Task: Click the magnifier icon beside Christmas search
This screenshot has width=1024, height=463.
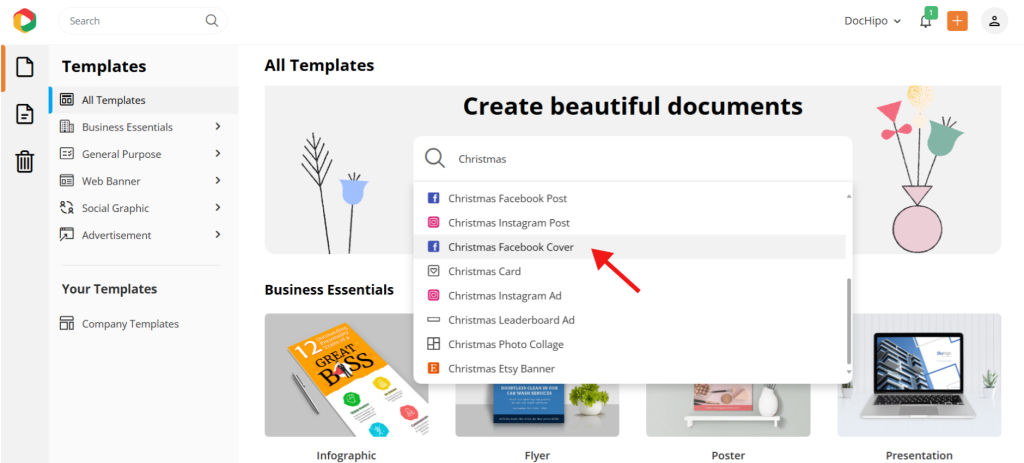Action: pyautogui.click(x=435, y=158)
